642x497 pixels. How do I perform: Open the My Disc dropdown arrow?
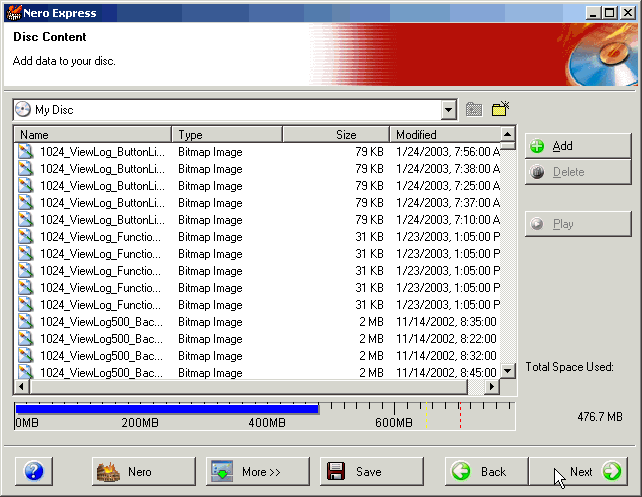(449, 110)
